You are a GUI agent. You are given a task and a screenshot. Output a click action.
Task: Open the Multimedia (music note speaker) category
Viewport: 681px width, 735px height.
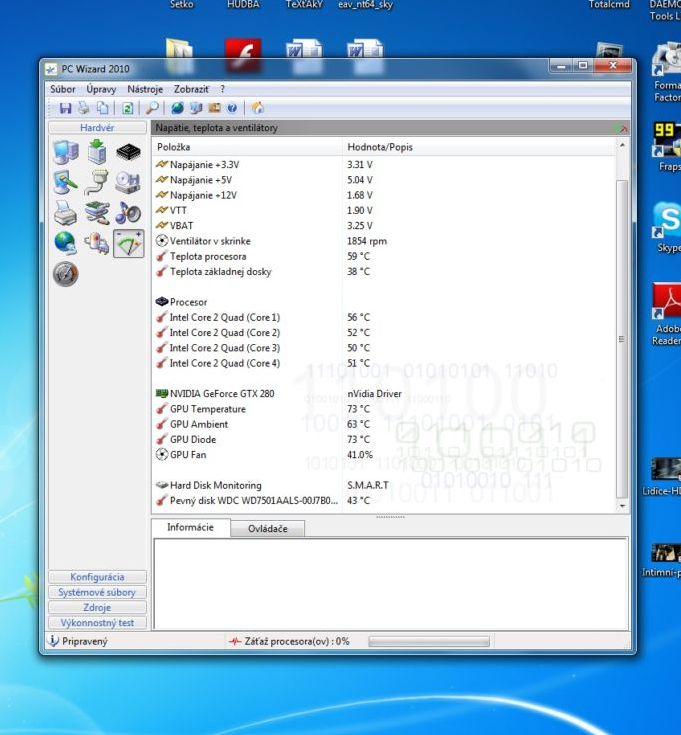coord(128,213)
